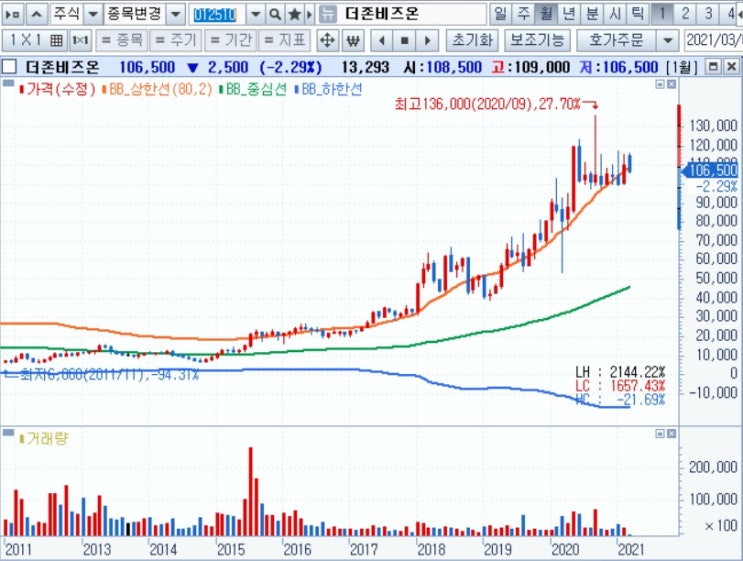Select the 주 (weekly) period tab

tap(523, 14)
